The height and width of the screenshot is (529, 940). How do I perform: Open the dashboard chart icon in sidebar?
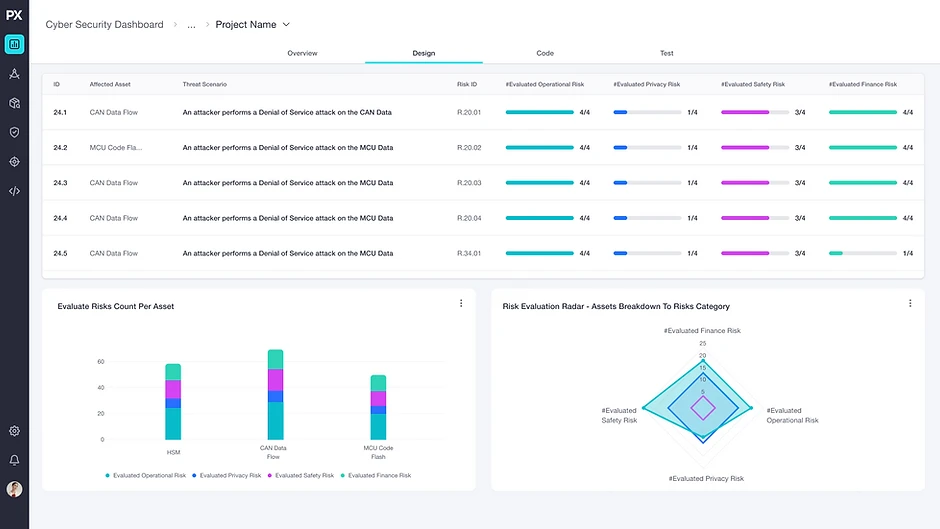tap(14, 44)
